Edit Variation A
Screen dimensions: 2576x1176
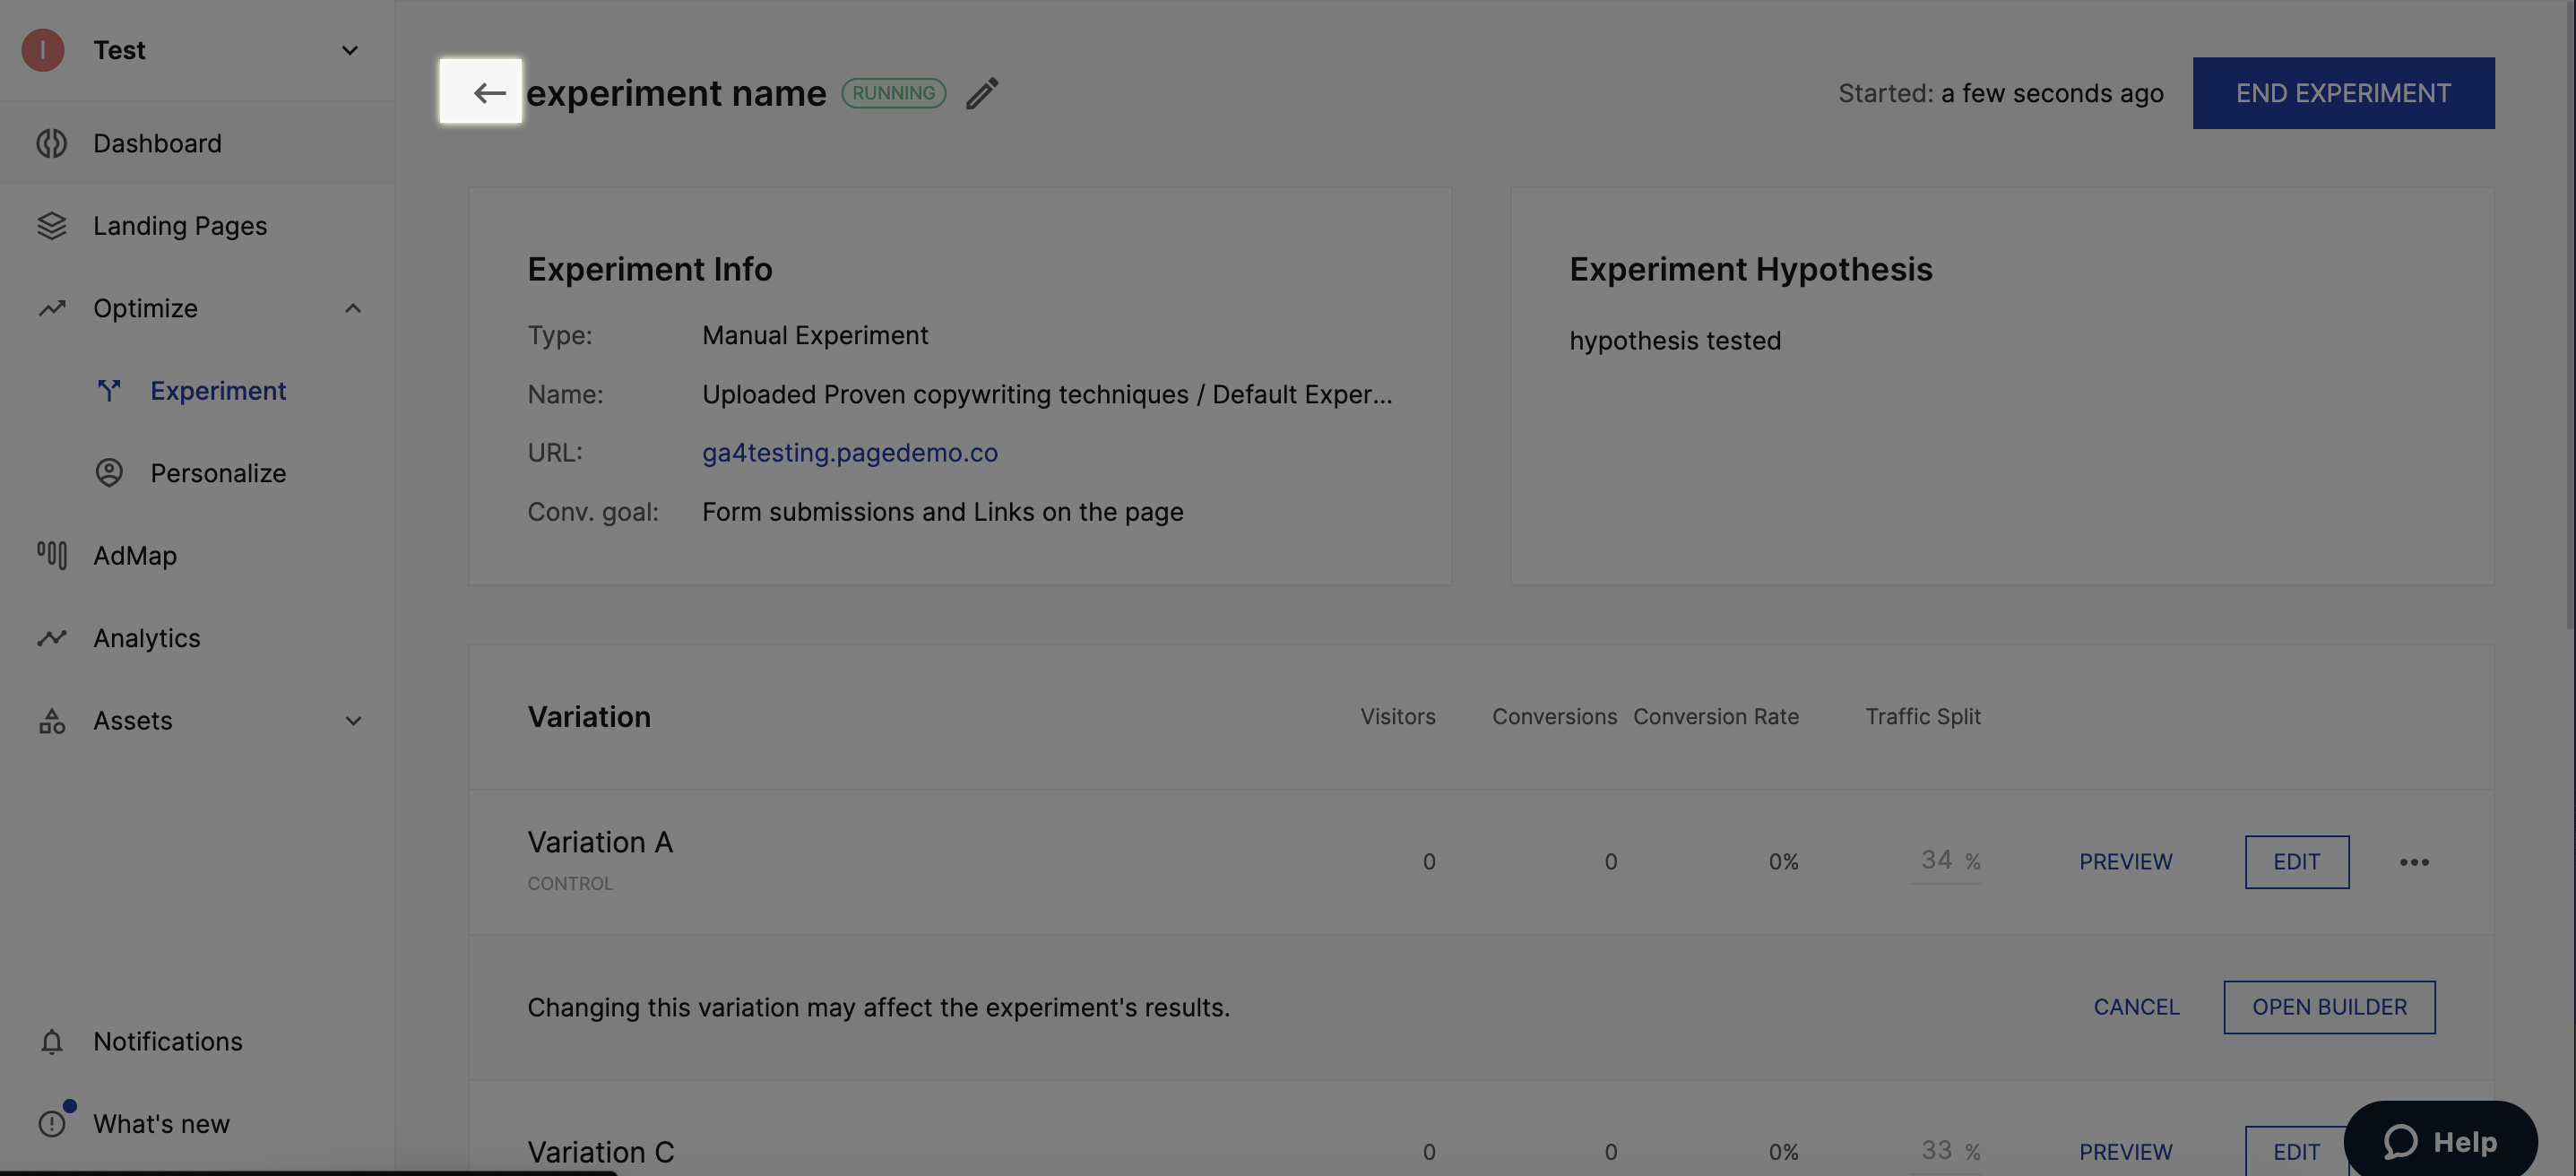pos(2297,862)
